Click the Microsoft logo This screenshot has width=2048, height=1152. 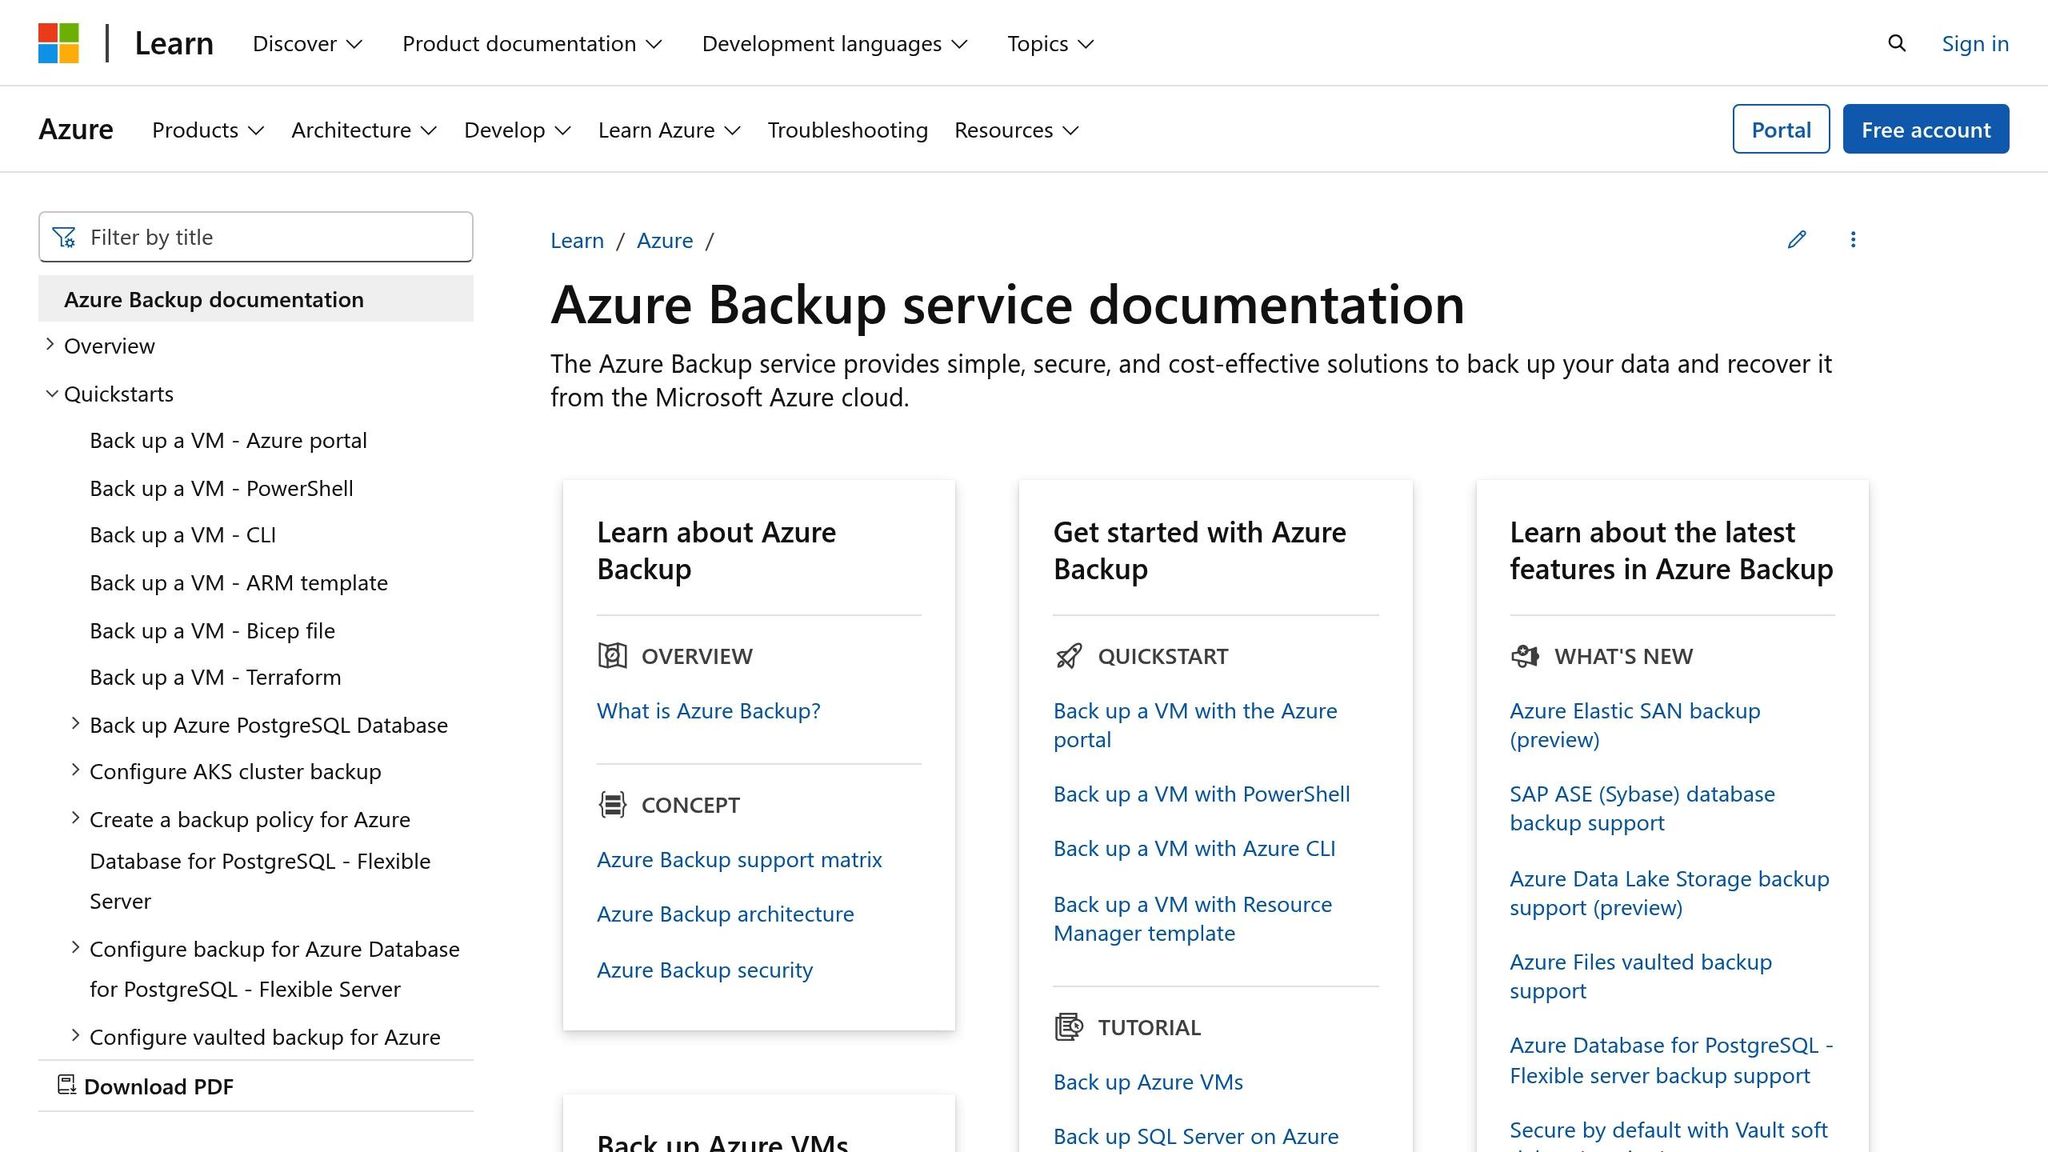pos(59,43)
